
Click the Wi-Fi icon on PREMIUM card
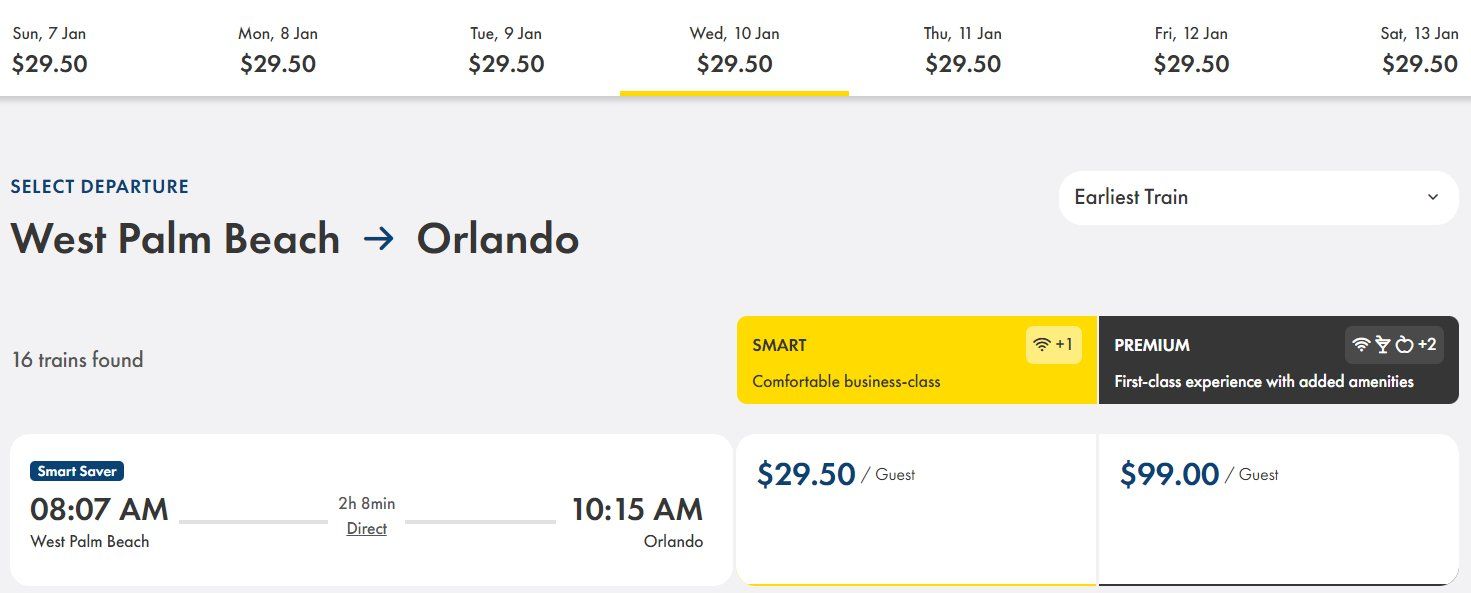click(1361, 345)
